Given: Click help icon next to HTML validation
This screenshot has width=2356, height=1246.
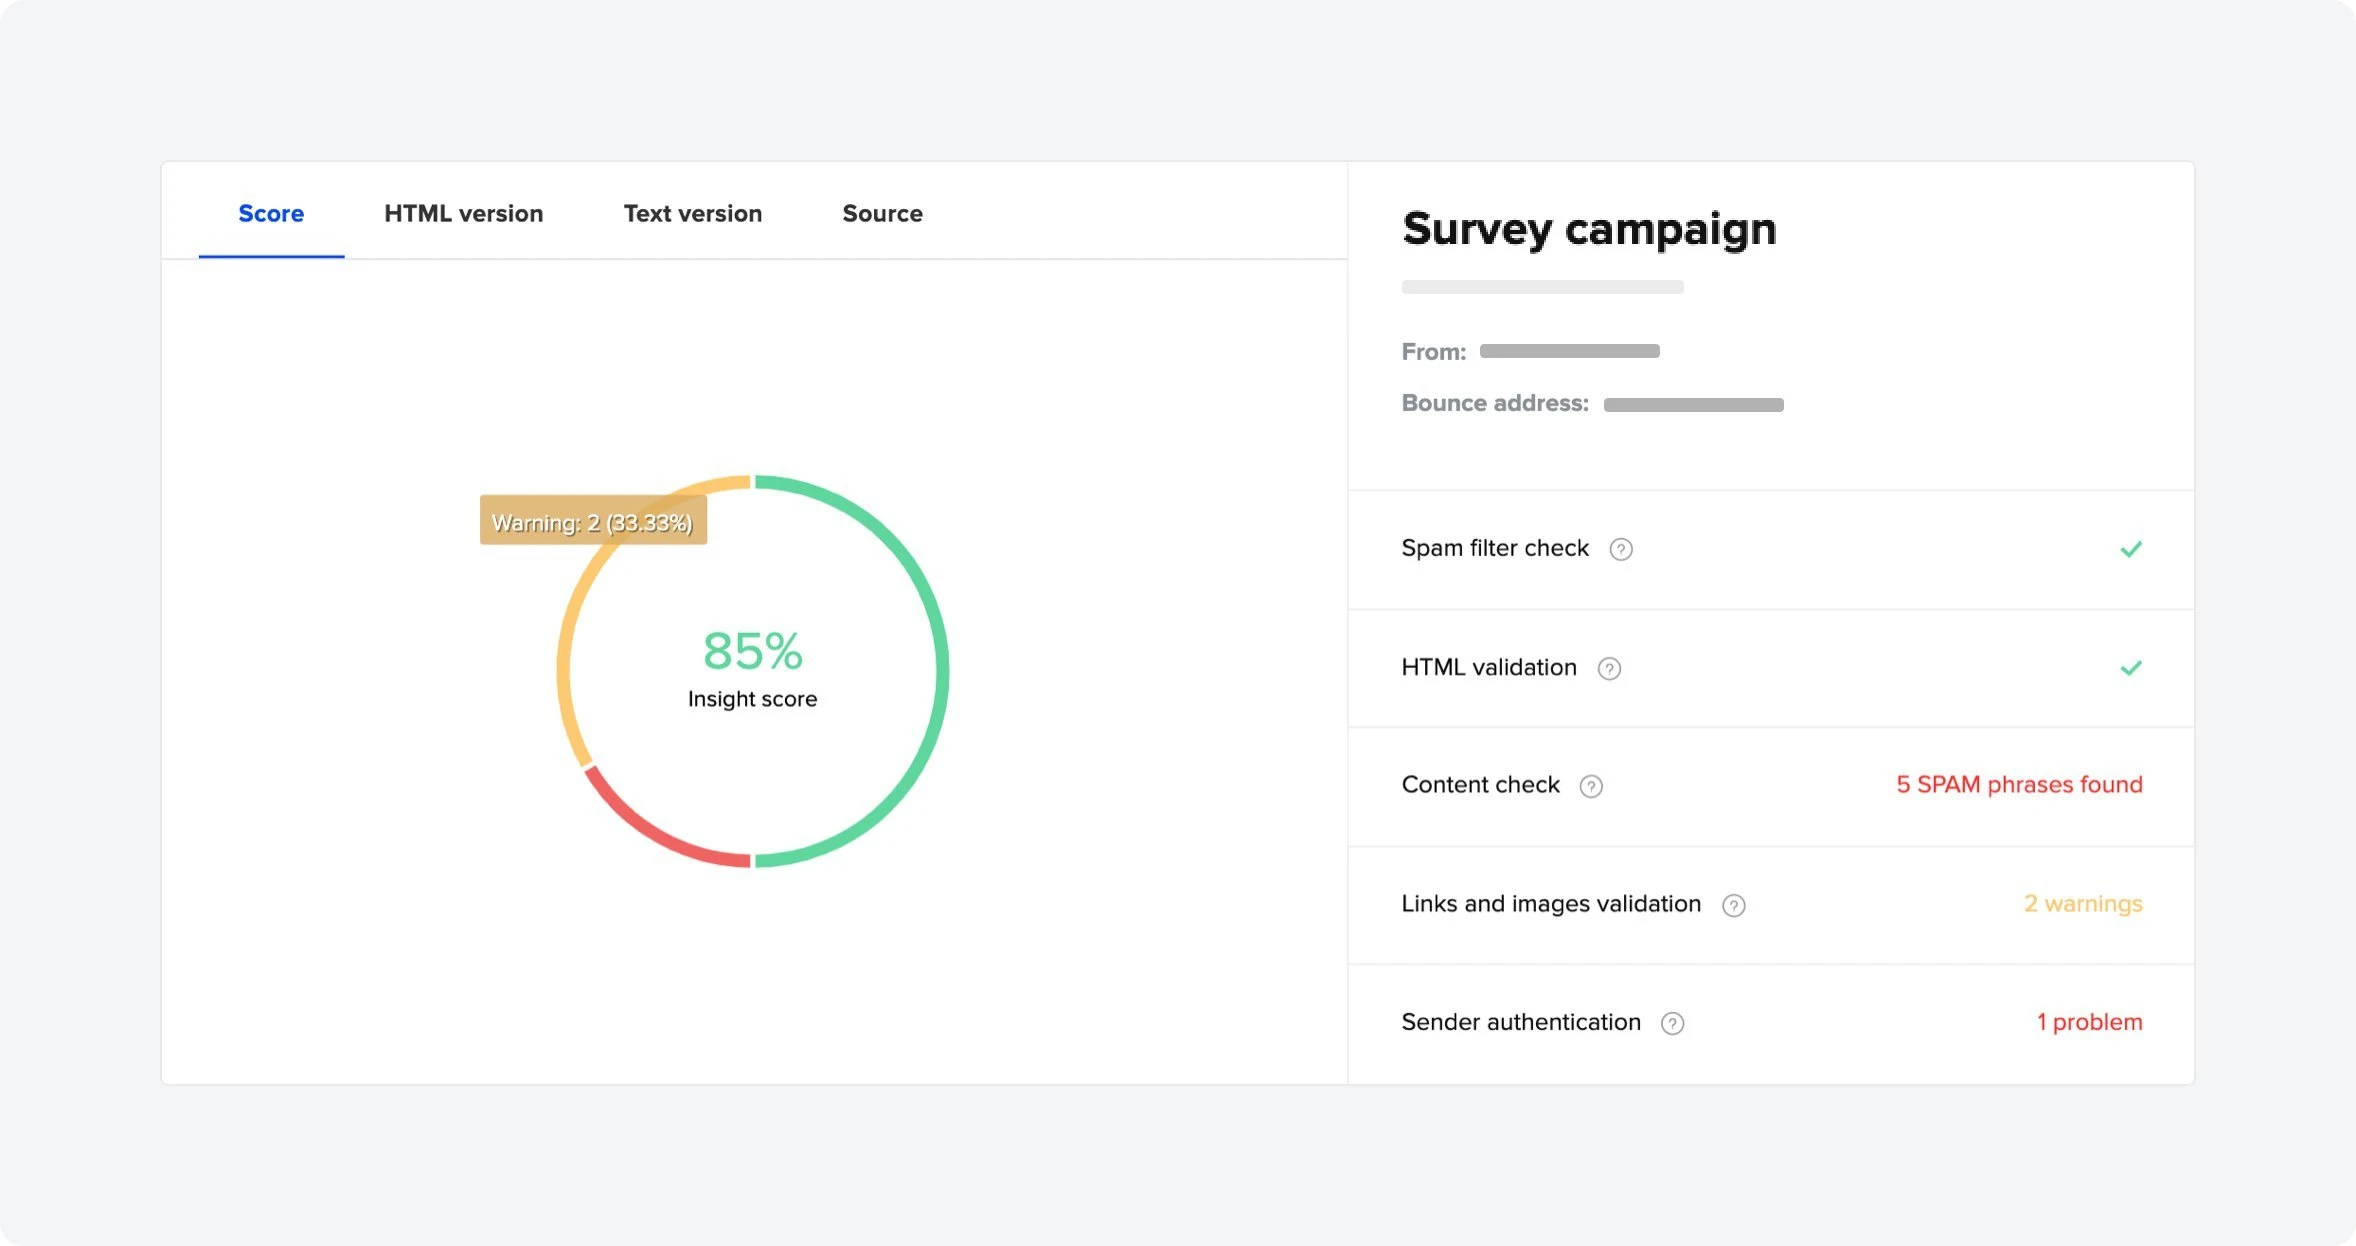Looking at the screenshot, I should click(x=1608, y=668).
